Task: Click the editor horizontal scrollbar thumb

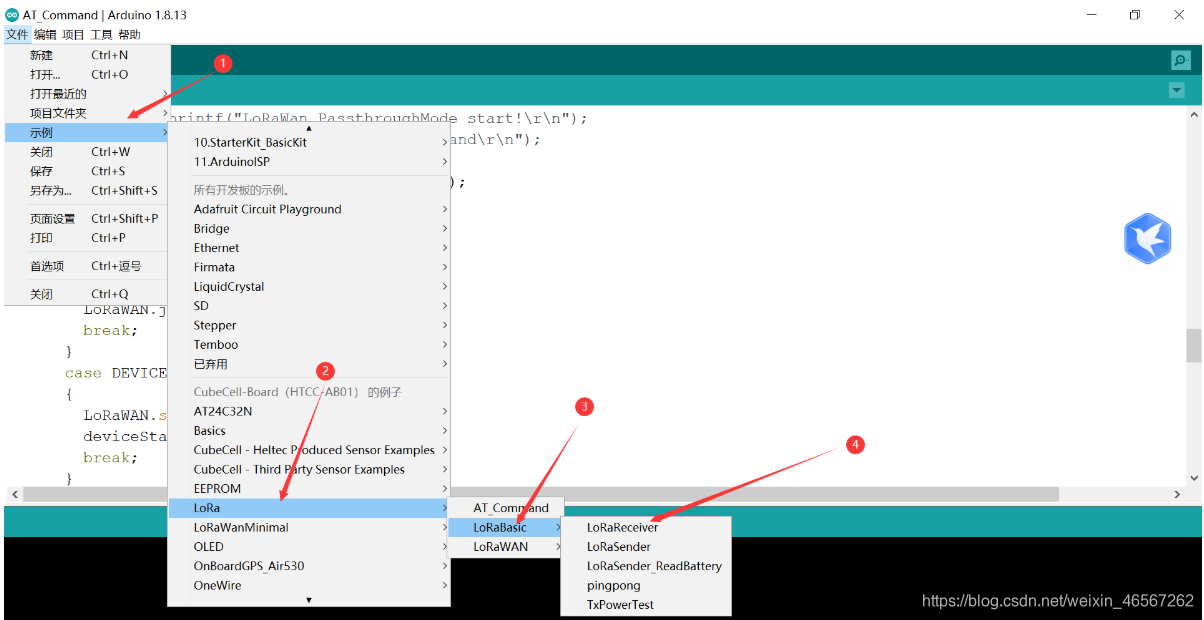Action: point(540,495)
